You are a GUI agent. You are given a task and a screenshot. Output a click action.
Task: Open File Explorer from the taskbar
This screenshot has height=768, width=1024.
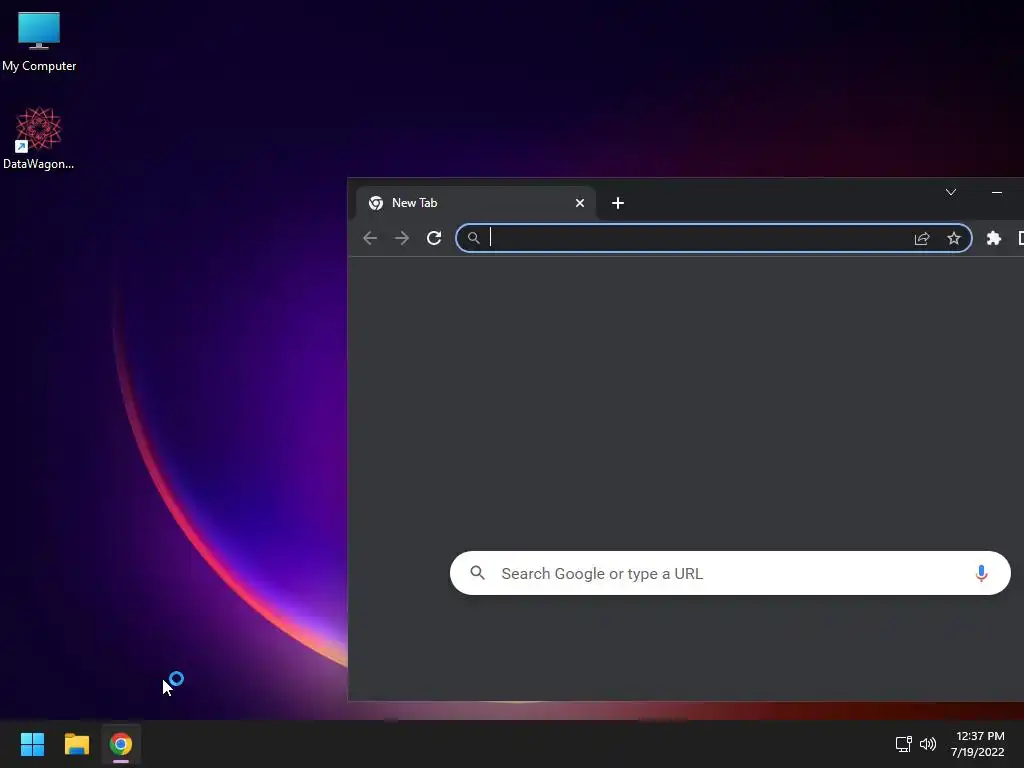coord(76,744)
